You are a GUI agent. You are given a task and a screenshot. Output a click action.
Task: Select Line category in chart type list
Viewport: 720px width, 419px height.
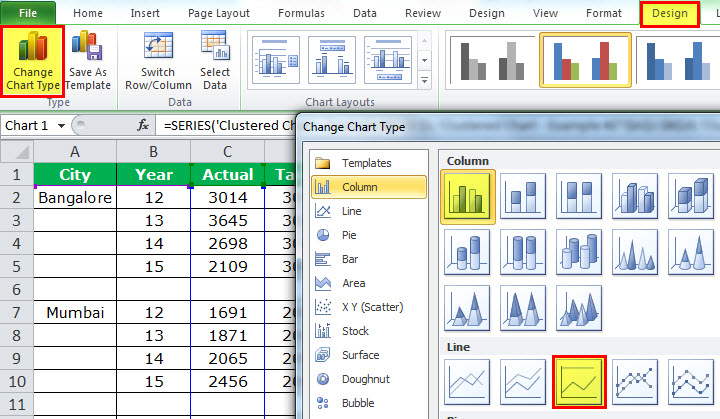pyautogui.click(x=369, y=211)
